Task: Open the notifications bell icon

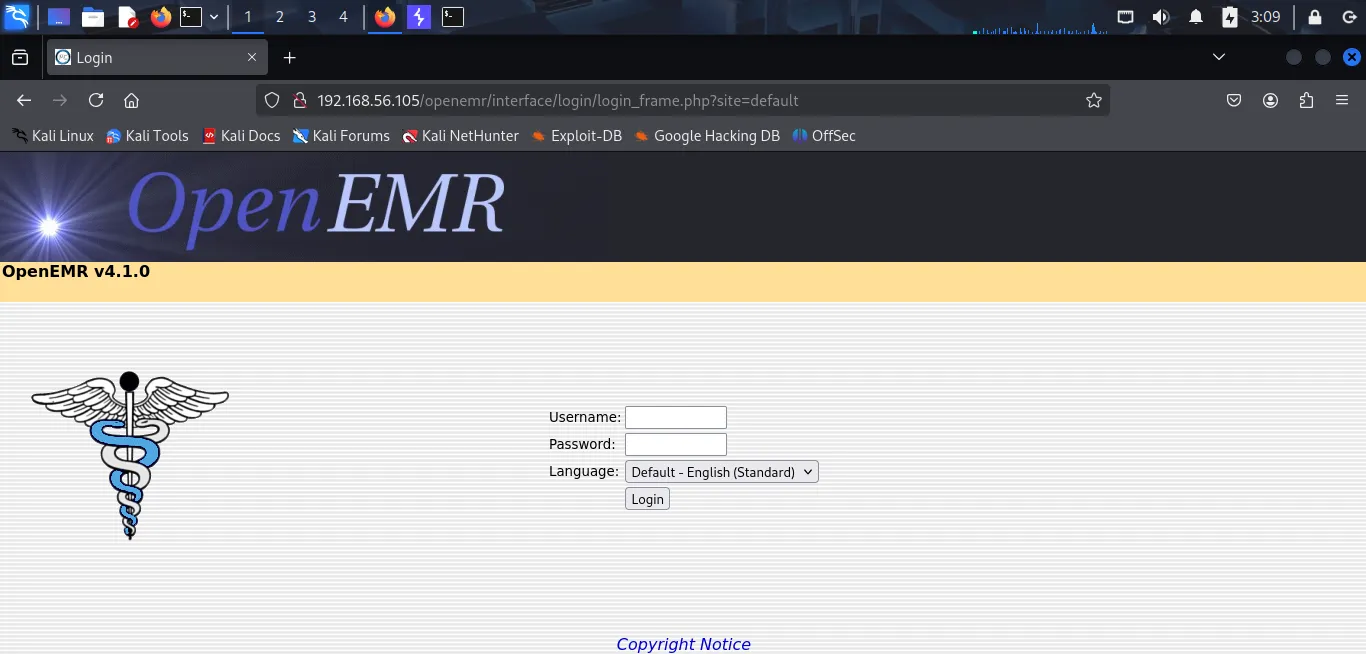Action: point(1195,17)
